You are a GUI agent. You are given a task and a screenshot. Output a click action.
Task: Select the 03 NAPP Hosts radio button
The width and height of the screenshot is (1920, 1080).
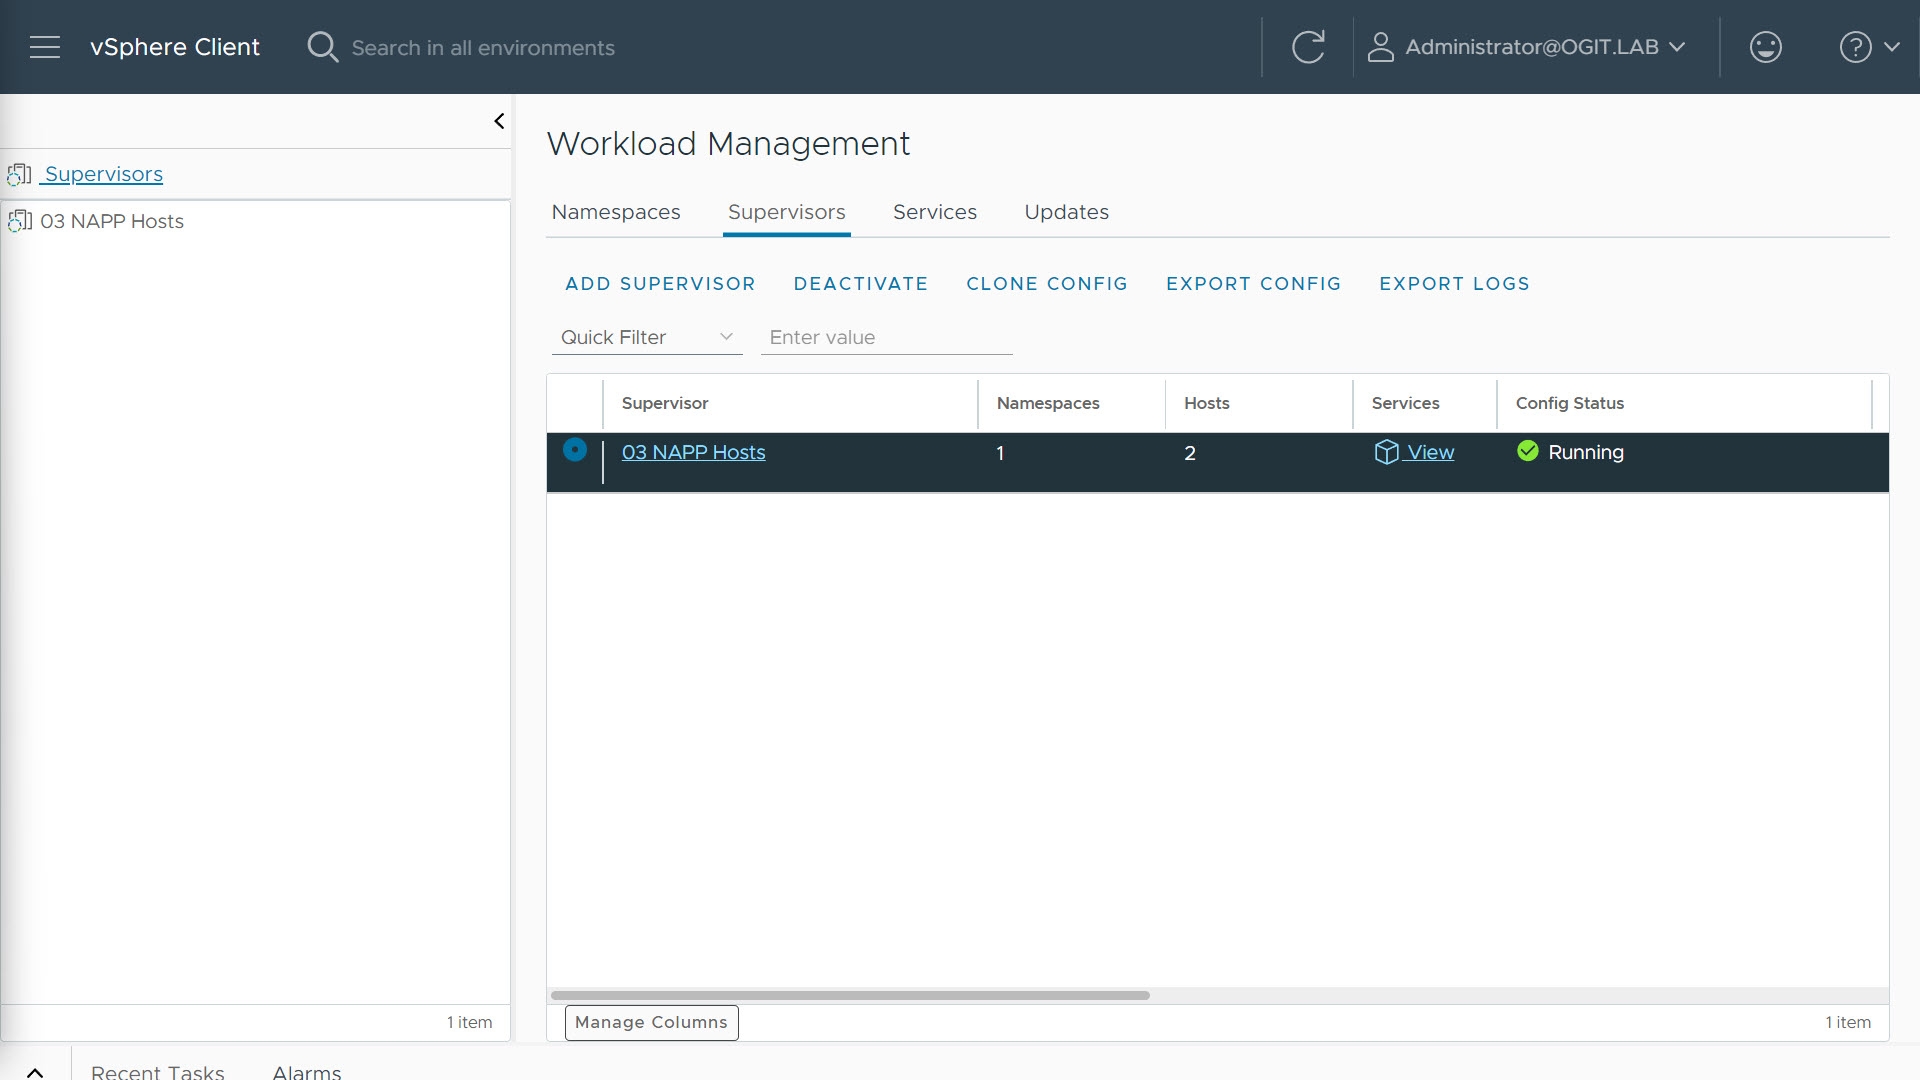575,450
